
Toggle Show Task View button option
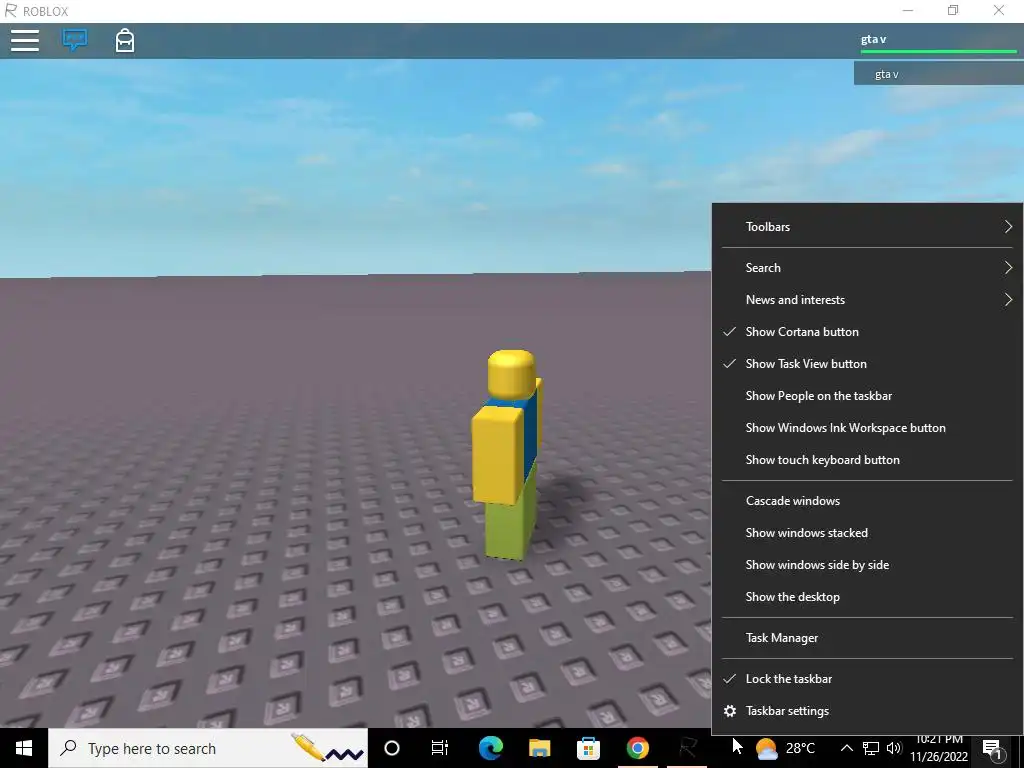coord(867,364)
